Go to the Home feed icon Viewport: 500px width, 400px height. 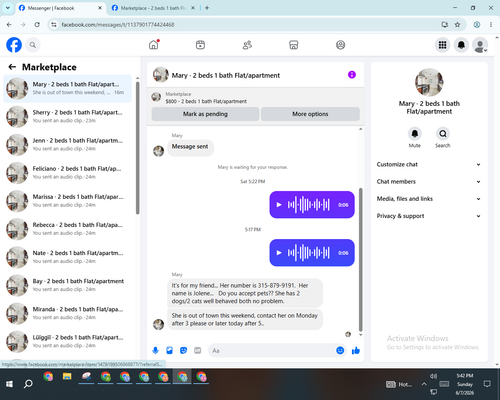pos(154,45)
